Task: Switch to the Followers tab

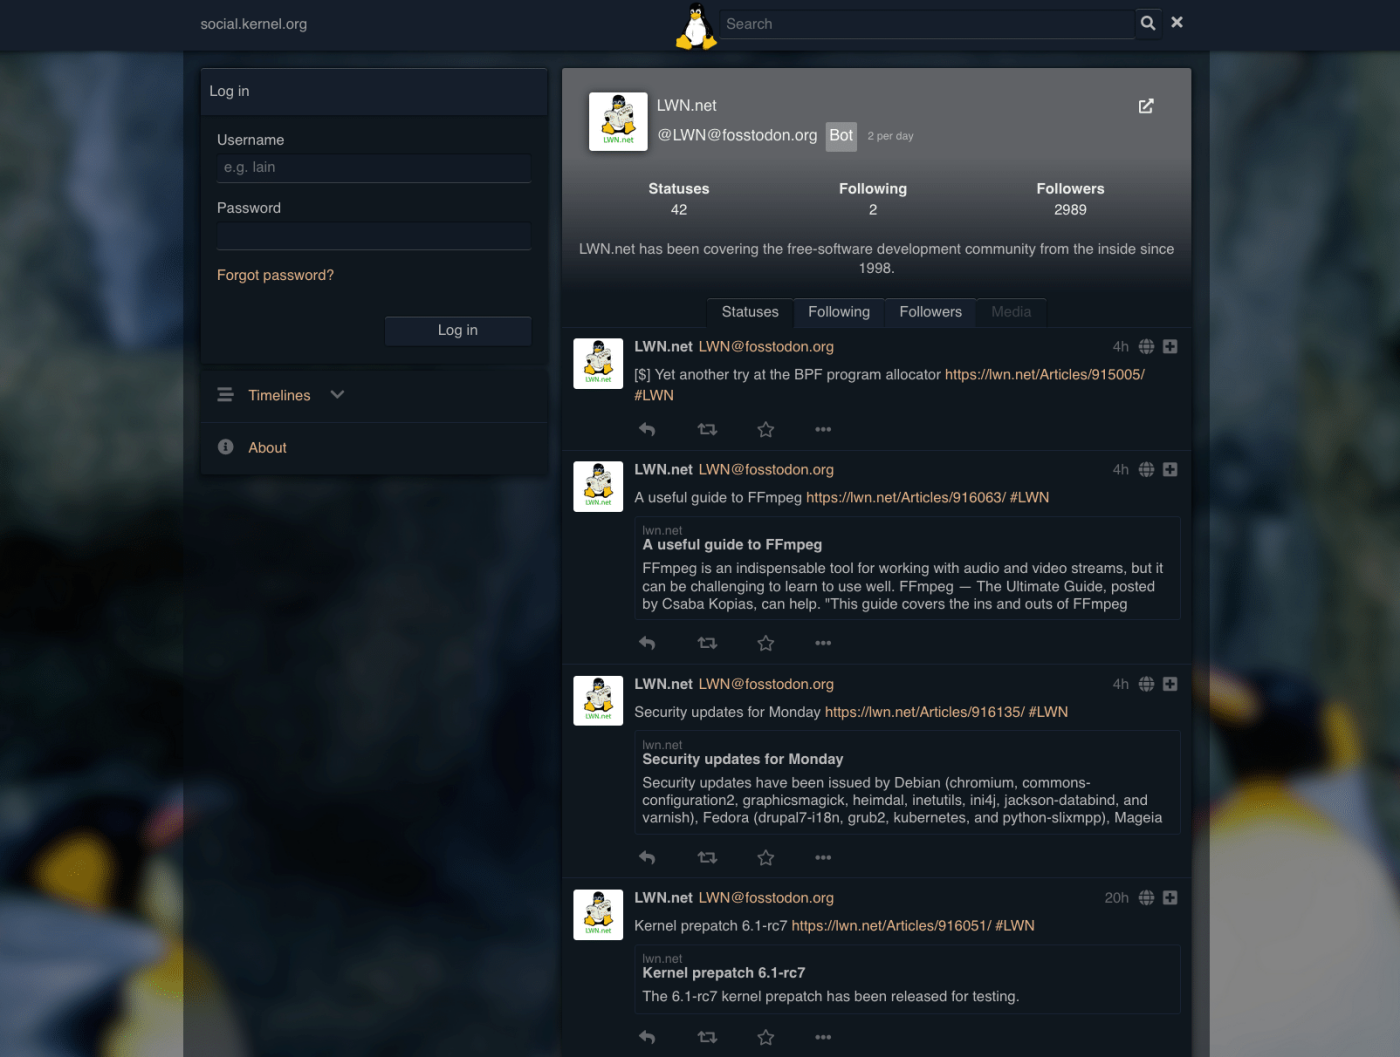Action: (930, 312)
